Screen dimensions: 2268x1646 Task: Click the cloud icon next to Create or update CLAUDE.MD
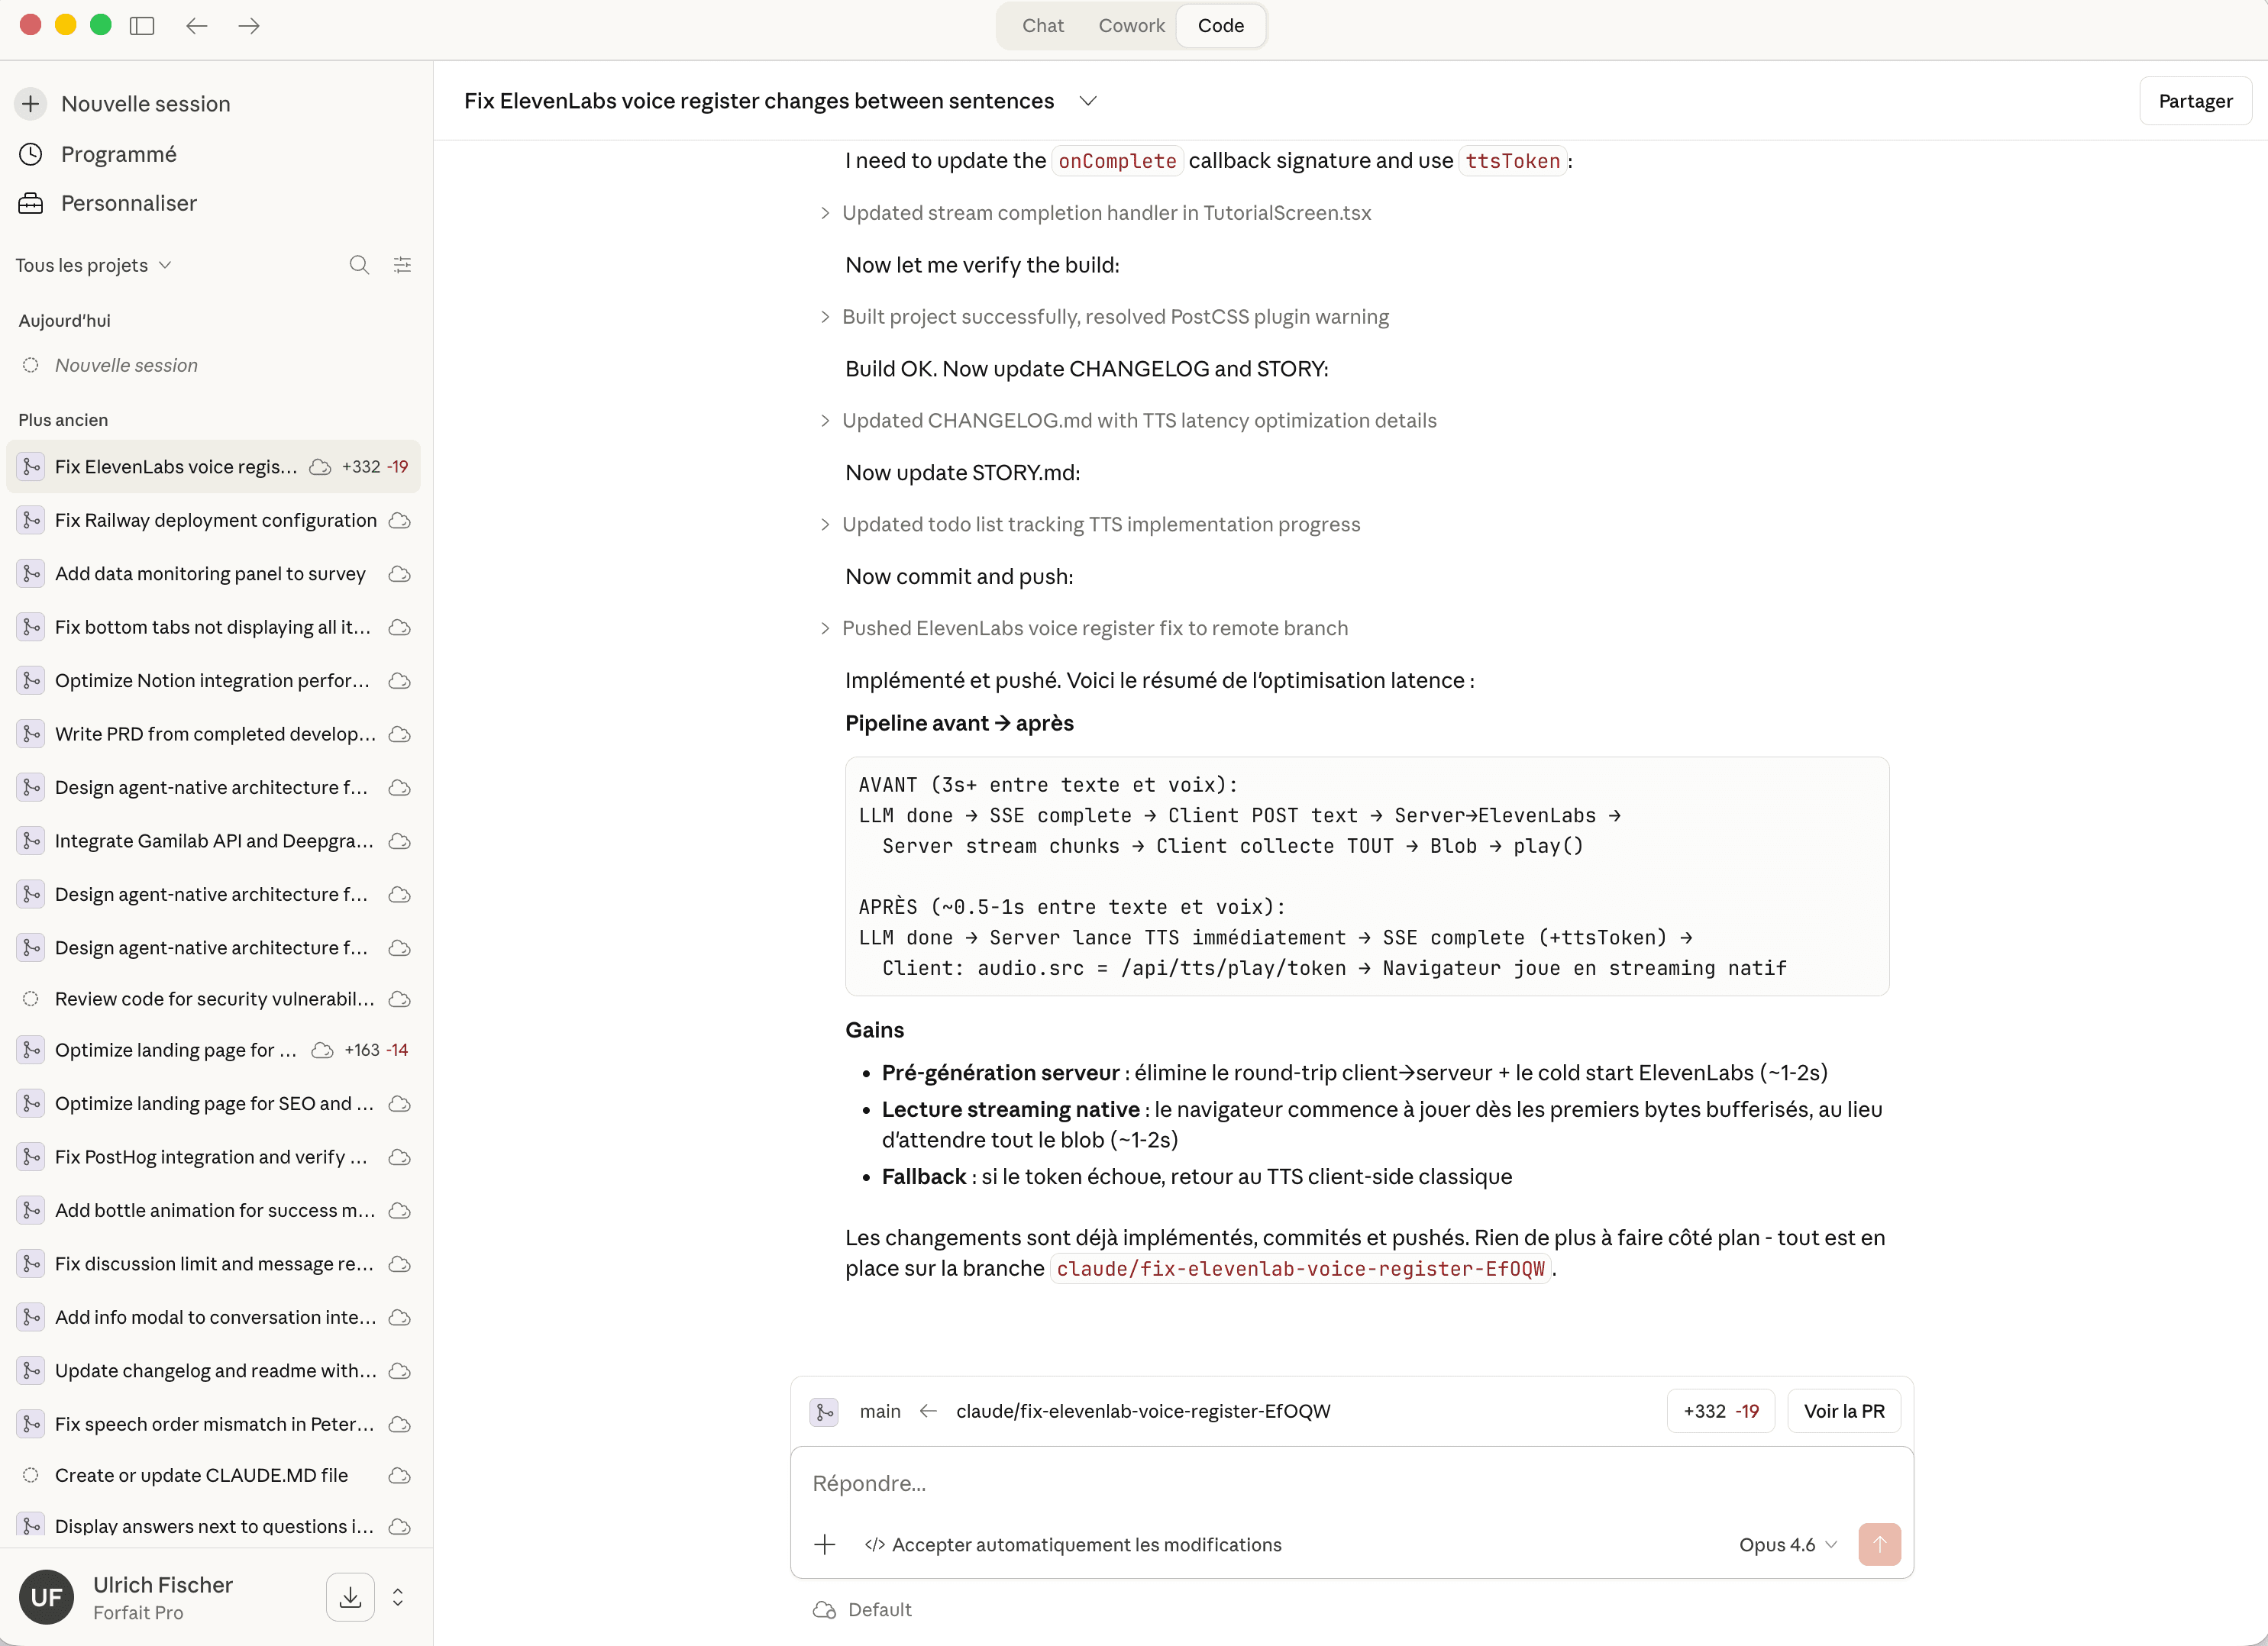pyautogui.click(x=400, y=1475)
